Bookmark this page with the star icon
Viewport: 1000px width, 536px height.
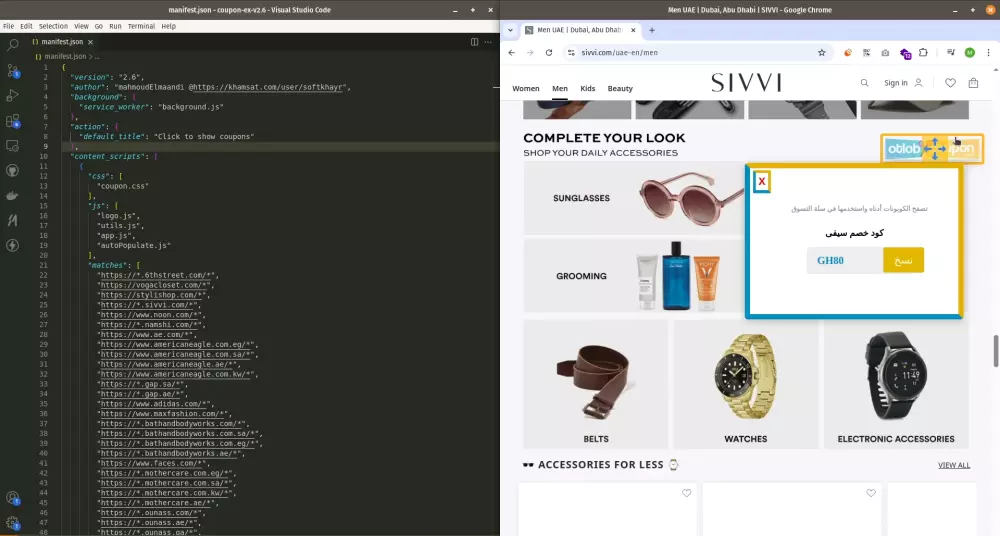[x=821, y=53]
